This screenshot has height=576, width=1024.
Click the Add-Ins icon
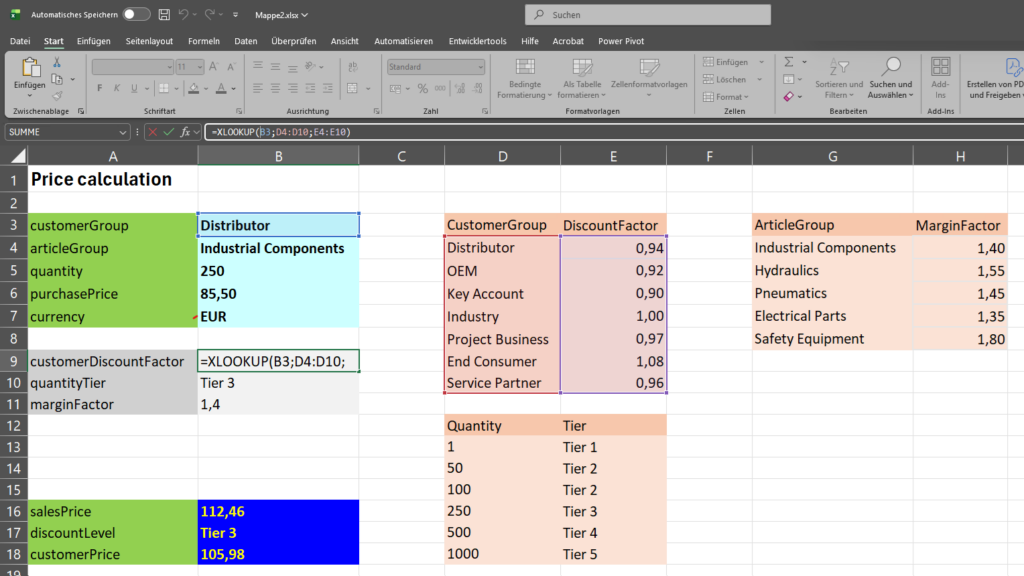click(940, 67)
